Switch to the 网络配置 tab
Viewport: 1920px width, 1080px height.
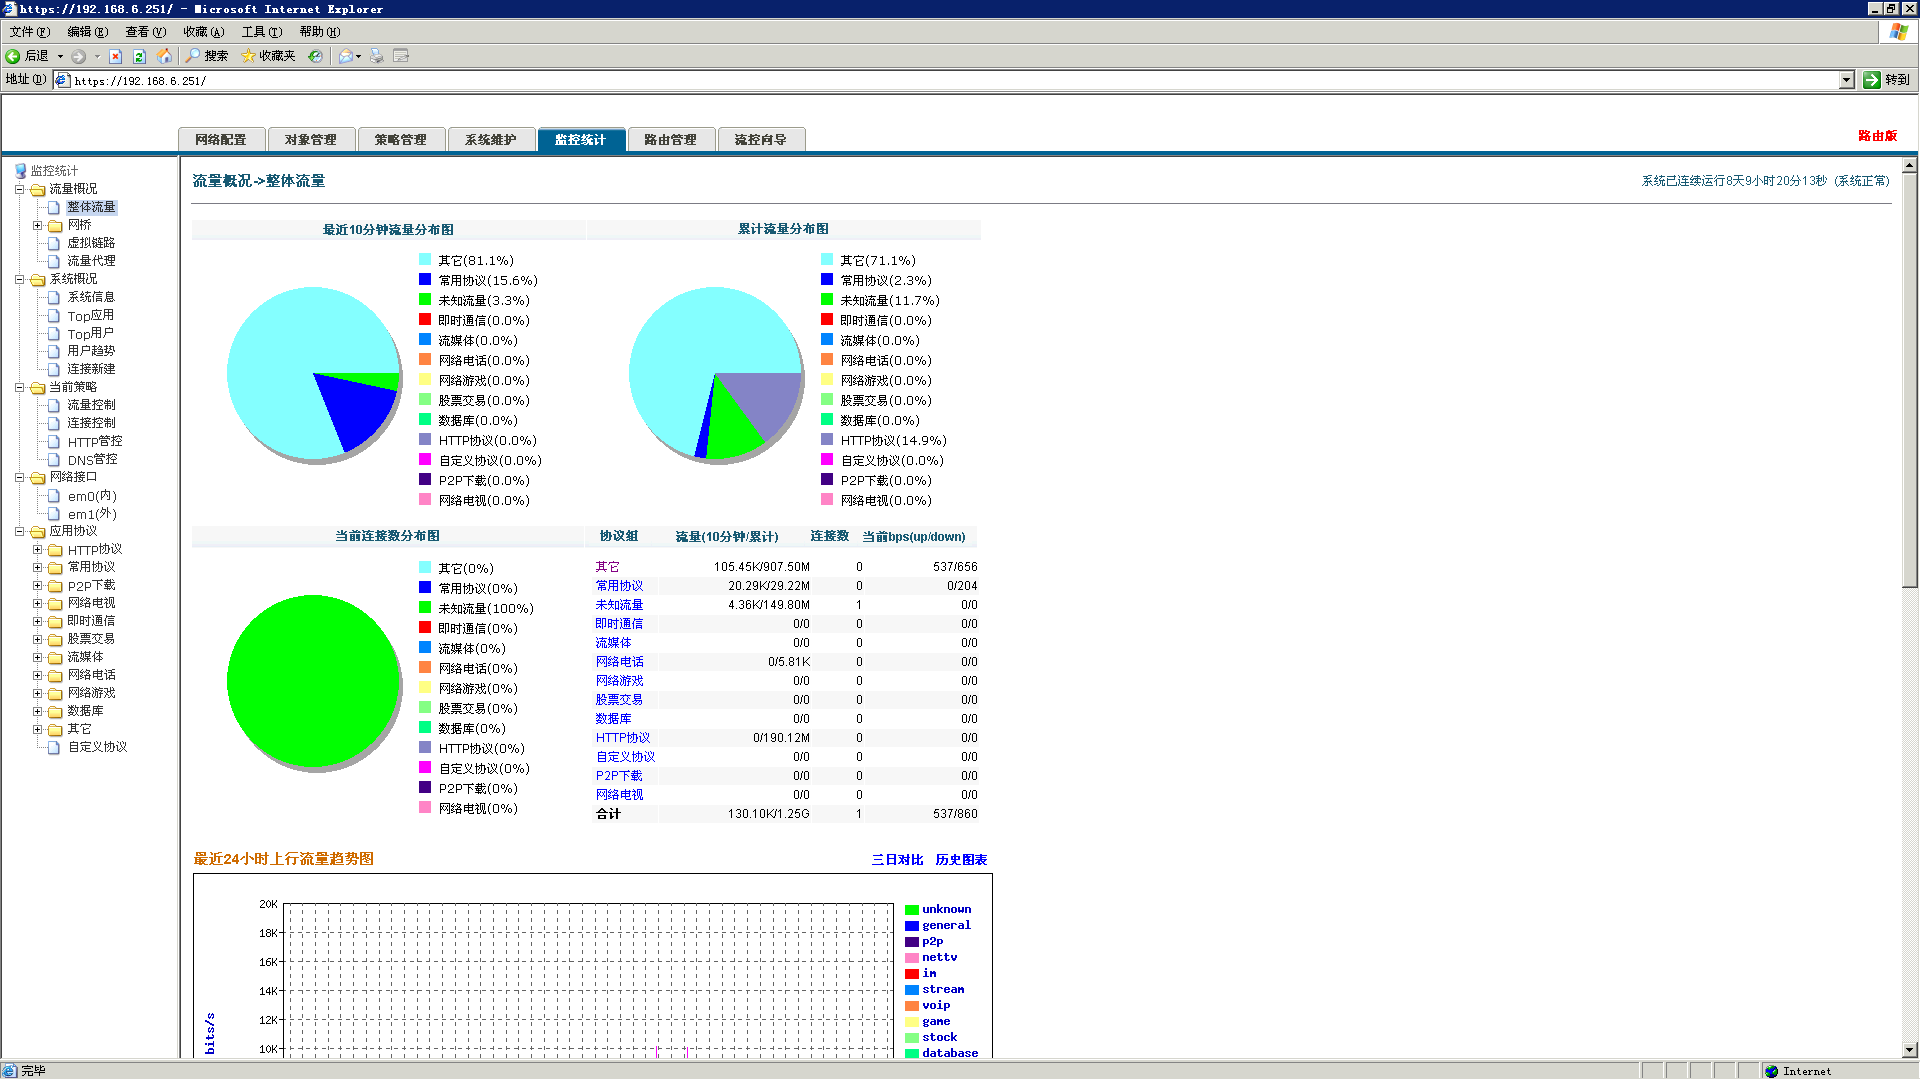pos(221,140)
